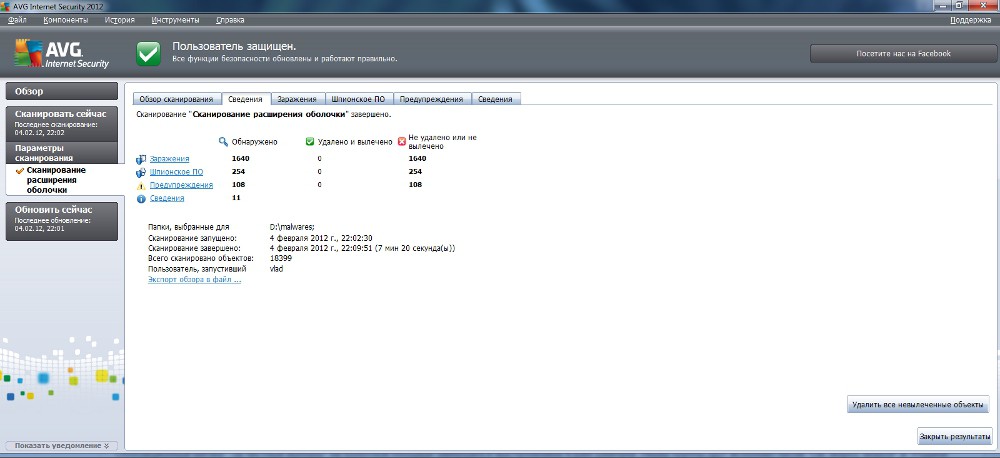Expand the Показать уведомление notification panel
This screenshot has height=458, width=1000.
(62, 445)
